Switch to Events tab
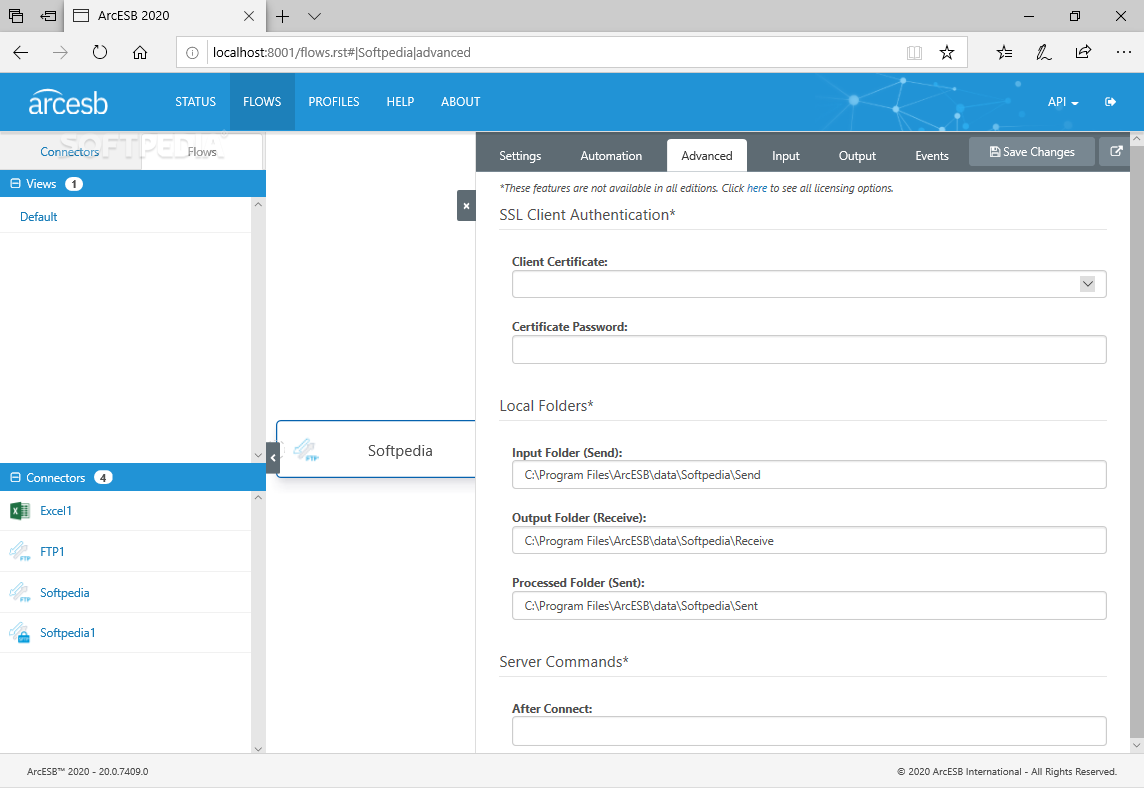This screenshot has height=788, width=1144. (x=932, y=155)
